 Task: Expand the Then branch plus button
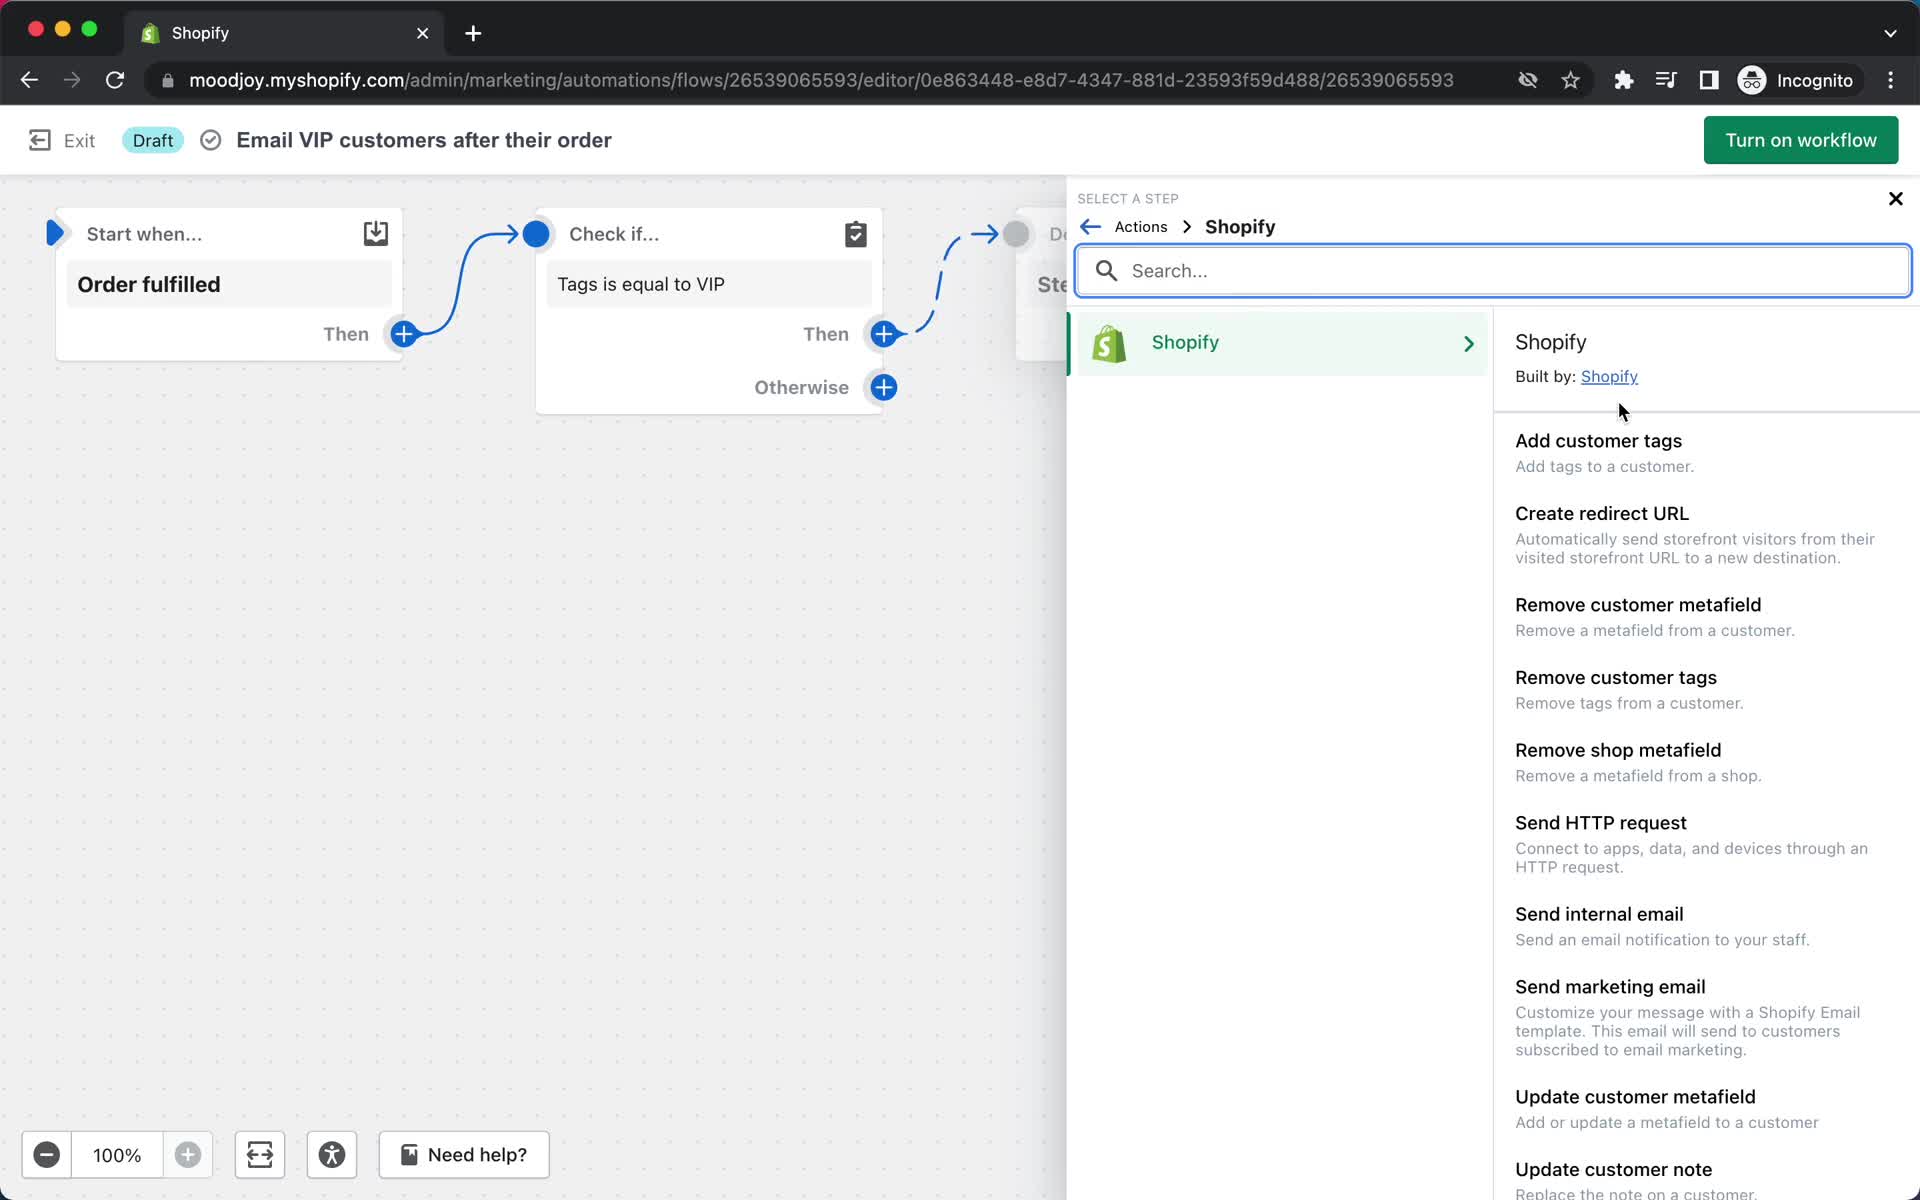[x=885, y=333]
